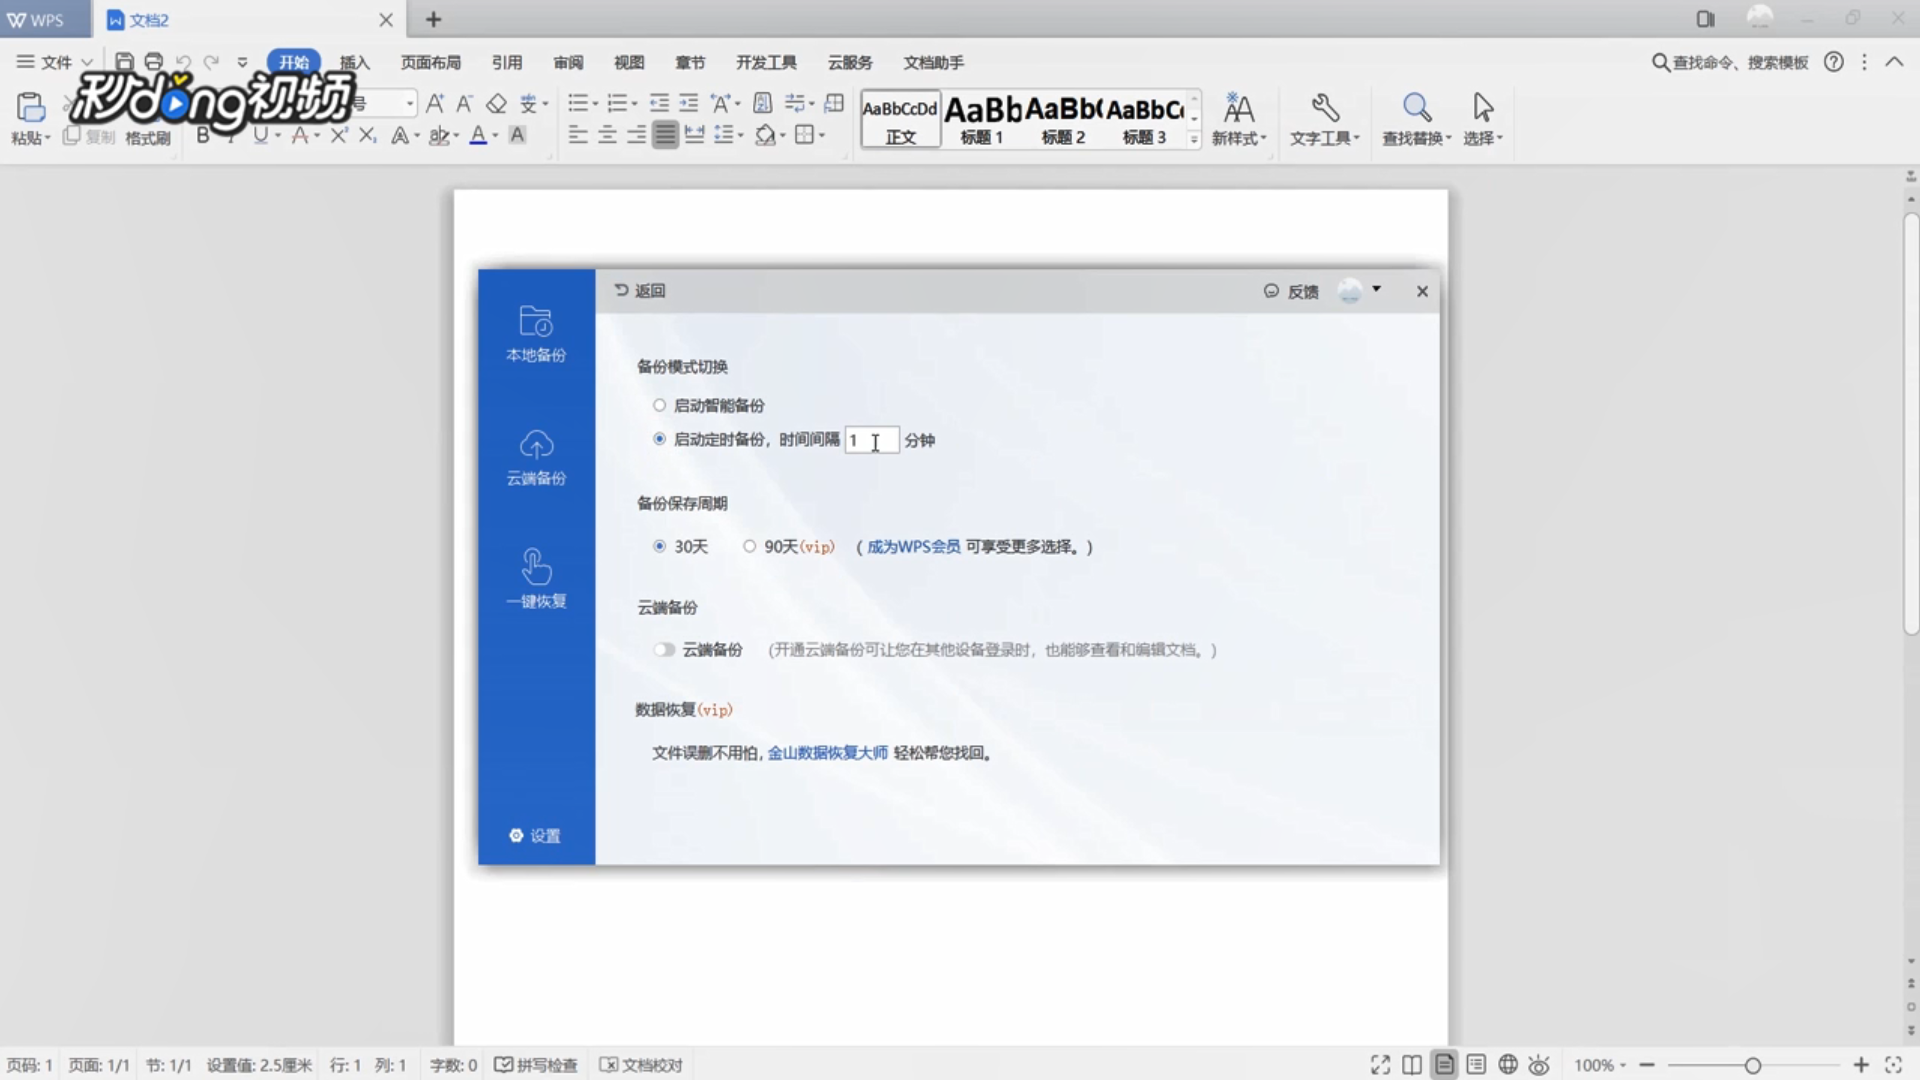Open the 页面布局 ribbon tab
Image resolution: width=1920 pixels, height=1080 pixels.
coord(430,63)
